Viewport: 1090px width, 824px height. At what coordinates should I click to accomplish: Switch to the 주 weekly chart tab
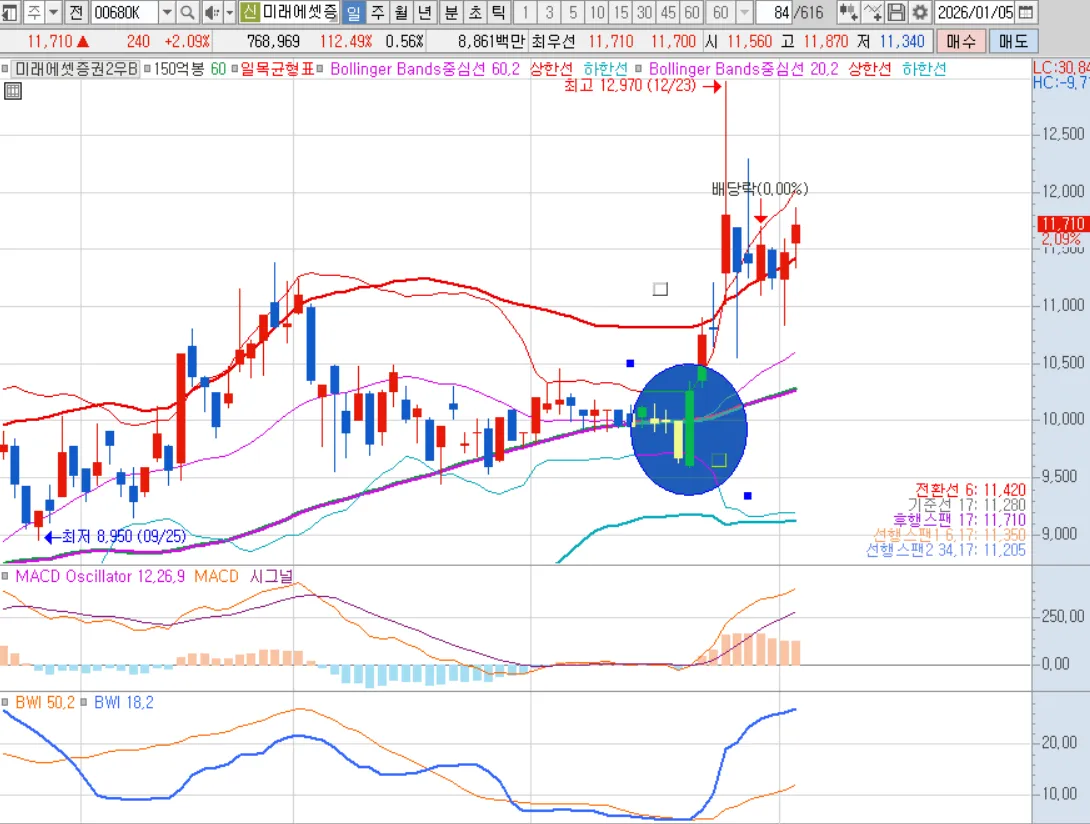tap(377, 13)
